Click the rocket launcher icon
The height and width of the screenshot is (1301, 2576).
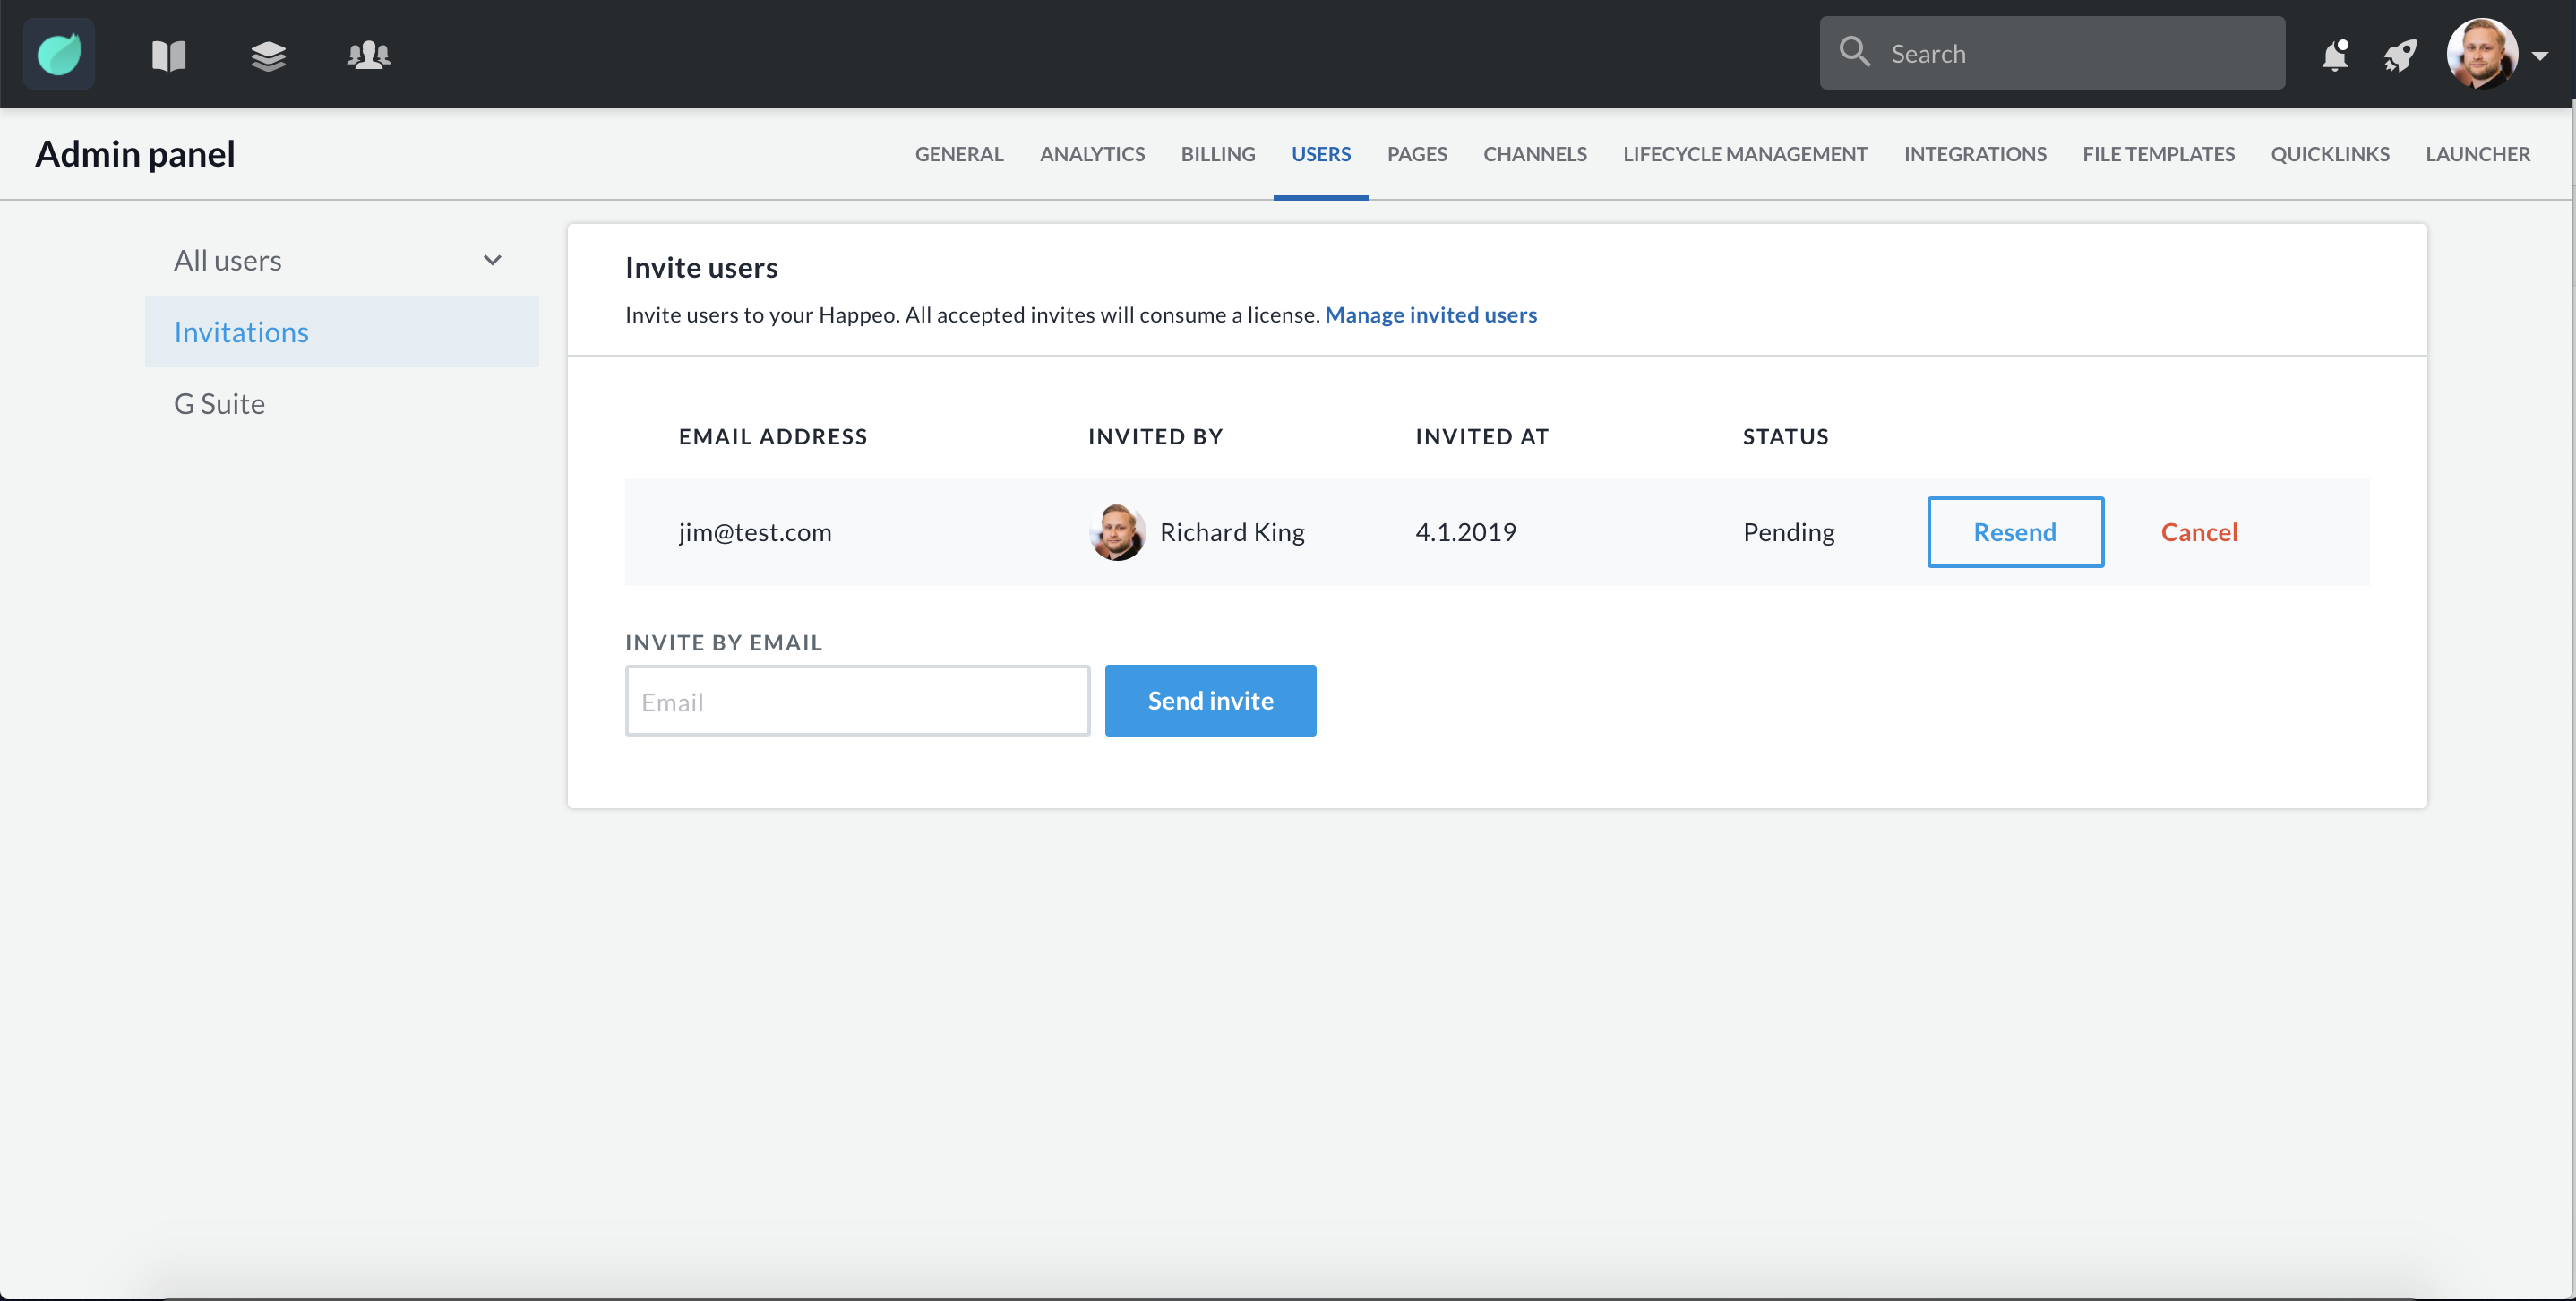[2400, 55]
